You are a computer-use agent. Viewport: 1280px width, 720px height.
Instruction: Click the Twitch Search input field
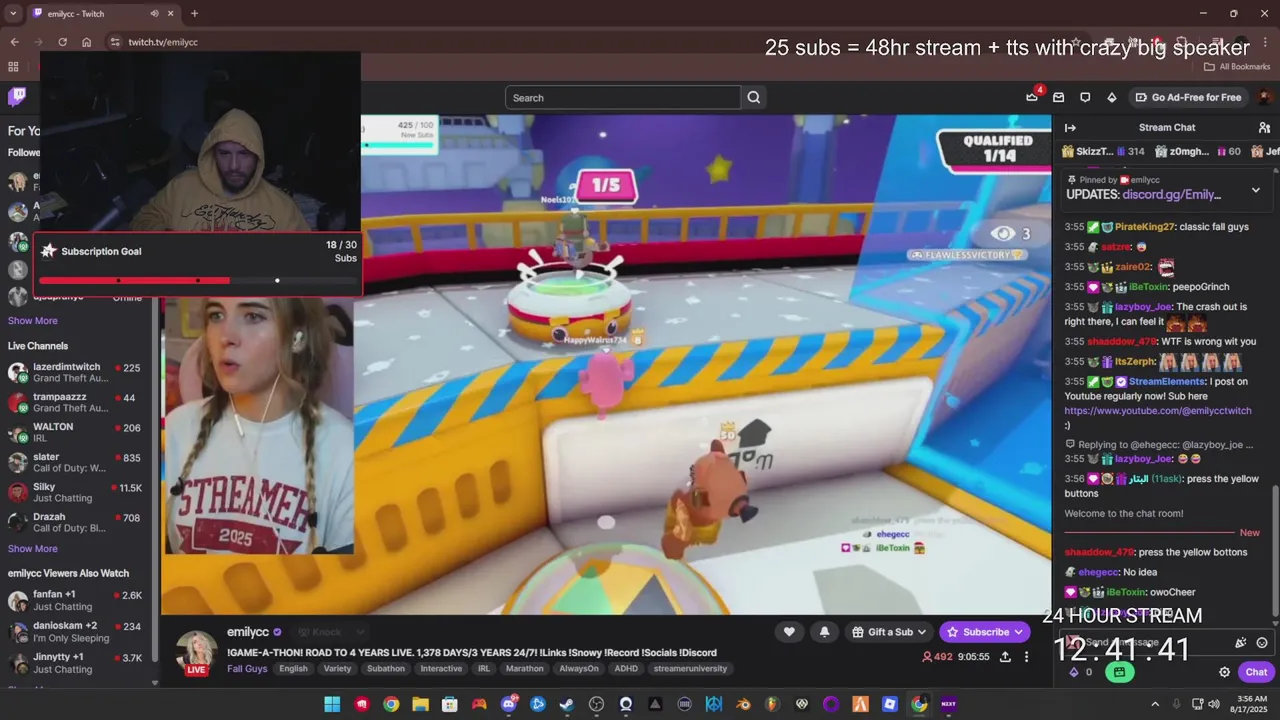[x=624, y=97]
